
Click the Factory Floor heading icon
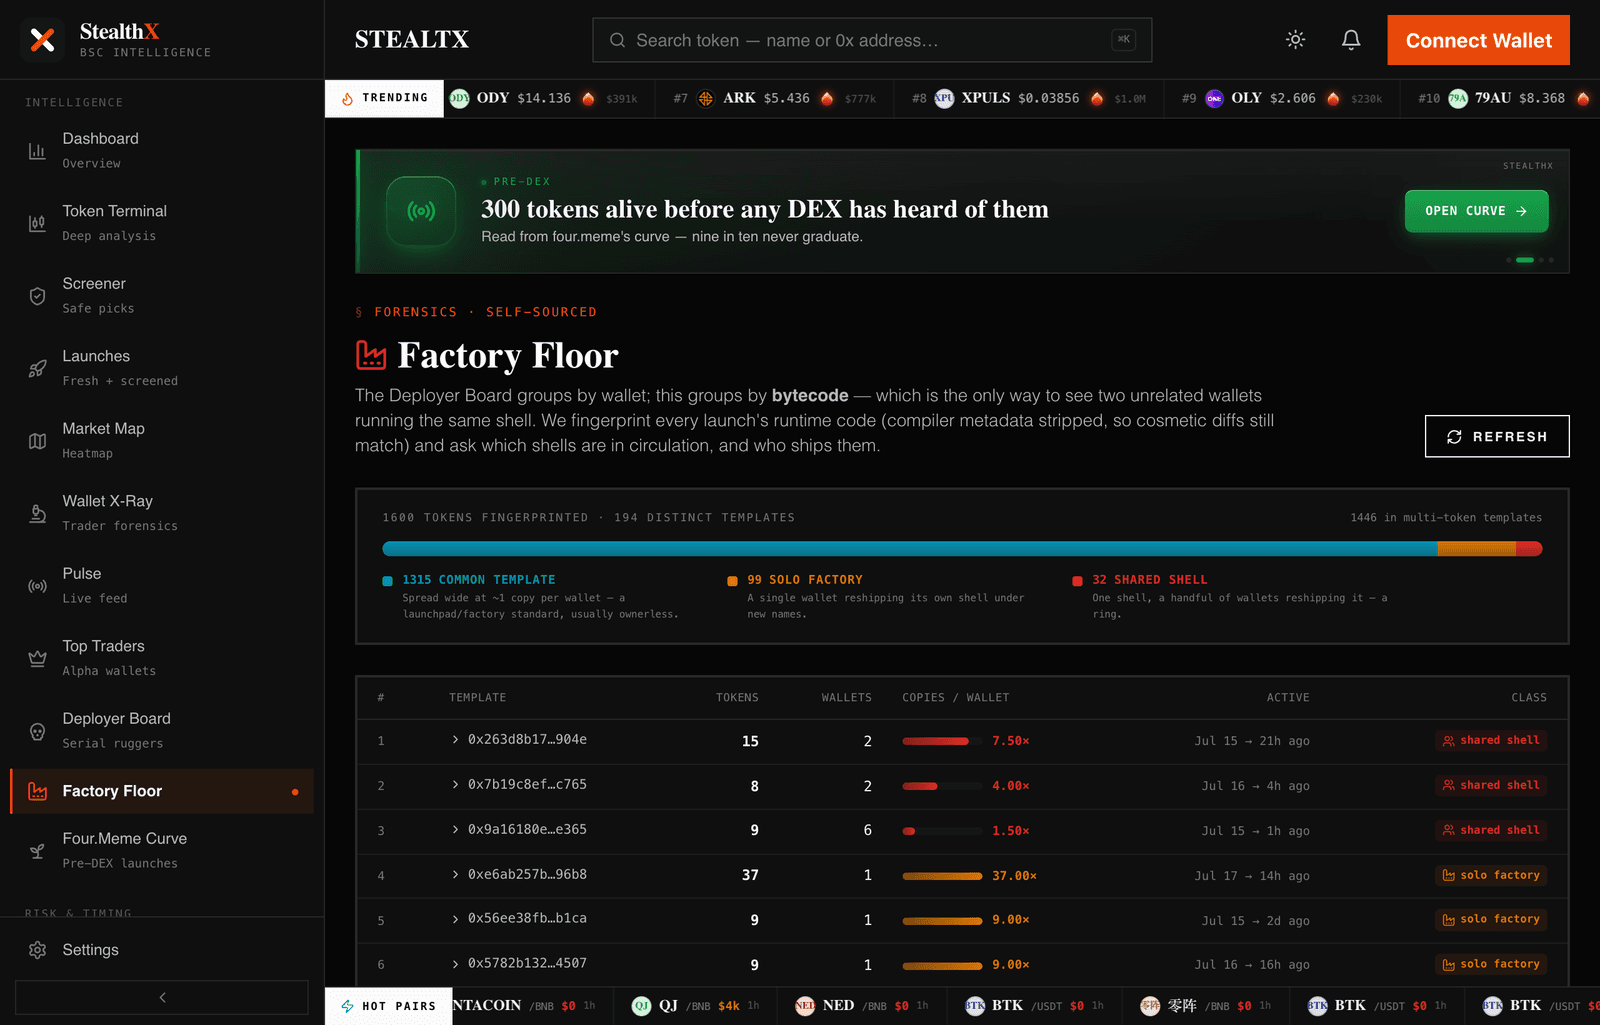point(371,355)
